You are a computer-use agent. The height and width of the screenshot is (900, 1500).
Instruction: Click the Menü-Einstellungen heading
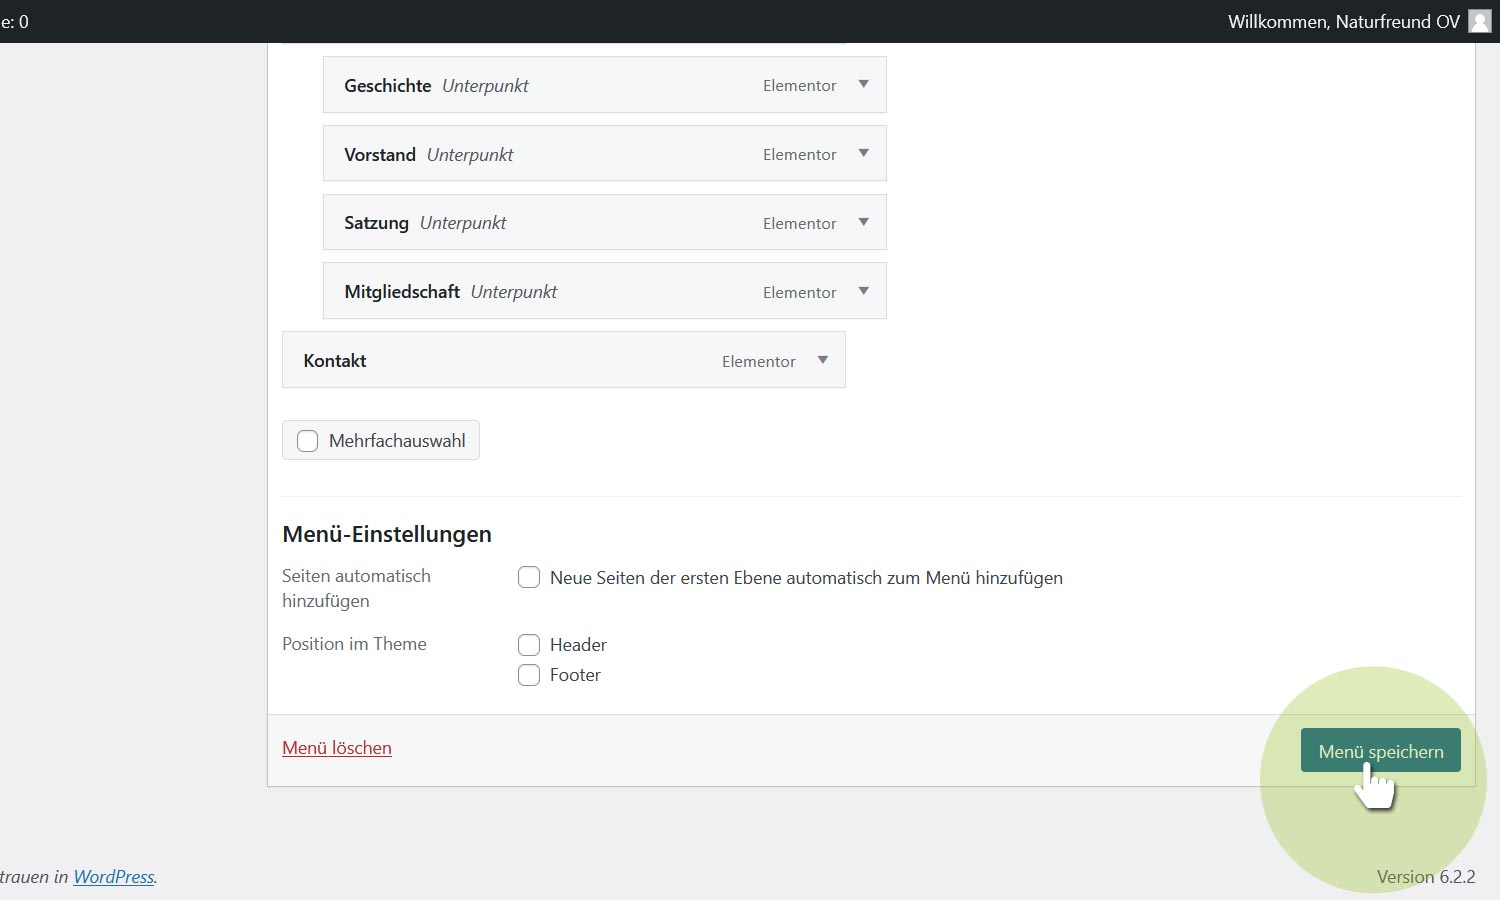pyautogui.click(x=387, y=534)
